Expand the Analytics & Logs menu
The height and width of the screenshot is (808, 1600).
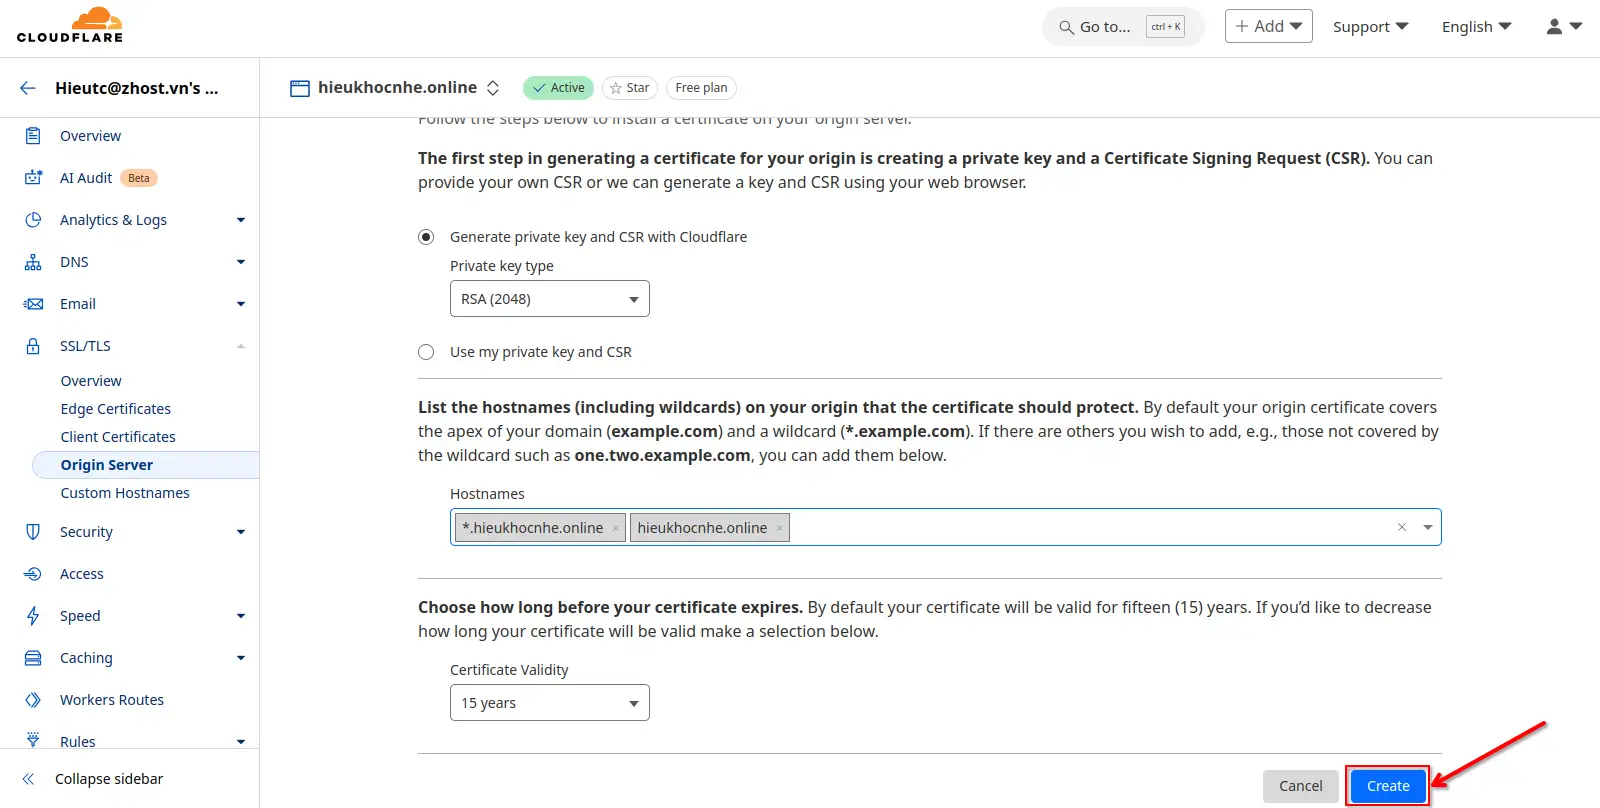(240, 220)
